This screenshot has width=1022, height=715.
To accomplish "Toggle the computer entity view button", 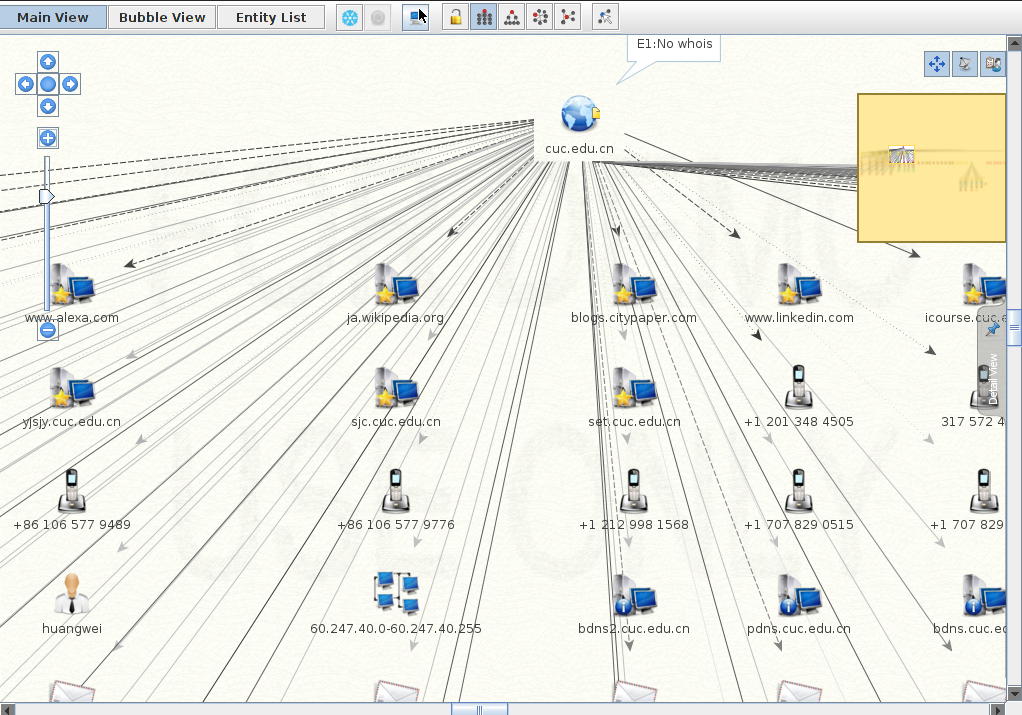I will click(x=415, y=17).
